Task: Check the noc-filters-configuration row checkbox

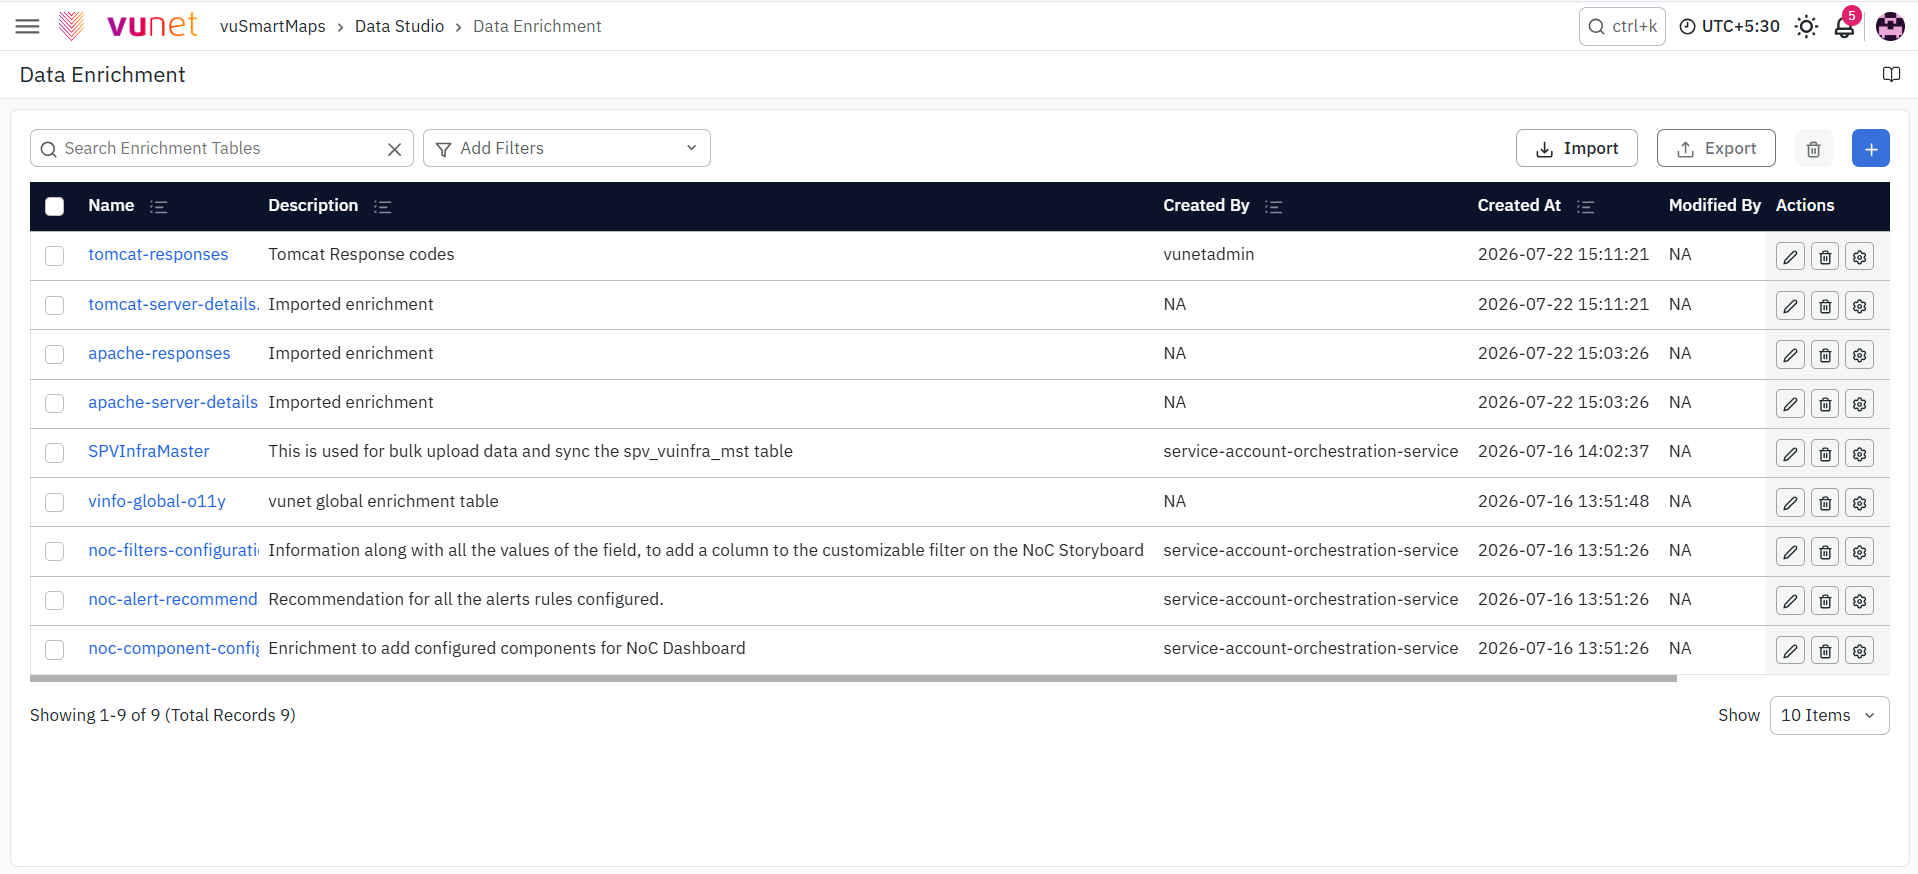Action: pos(55,551)
